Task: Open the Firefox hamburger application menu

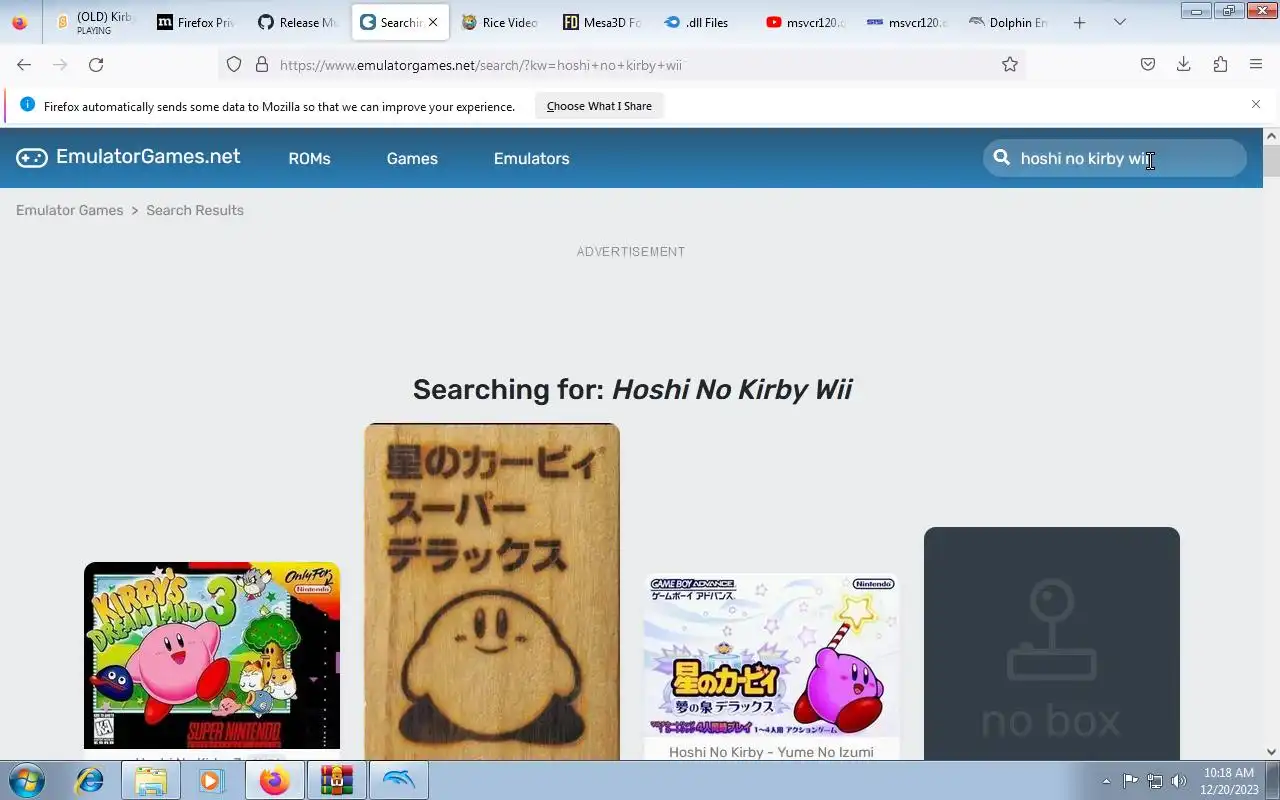Action: (1256, 64)
